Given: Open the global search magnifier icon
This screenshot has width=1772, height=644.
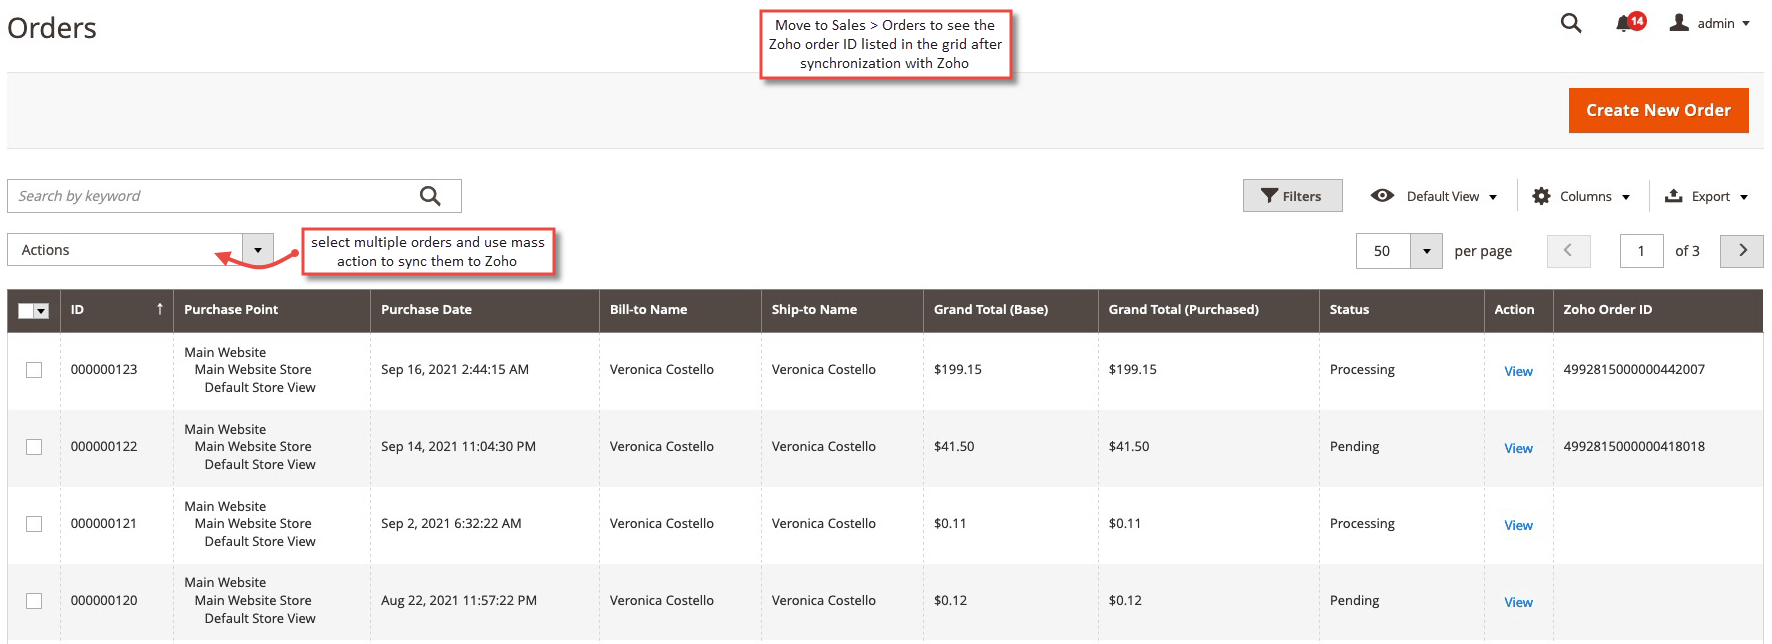Looking at the screenshot, I should pos(1571,23).
